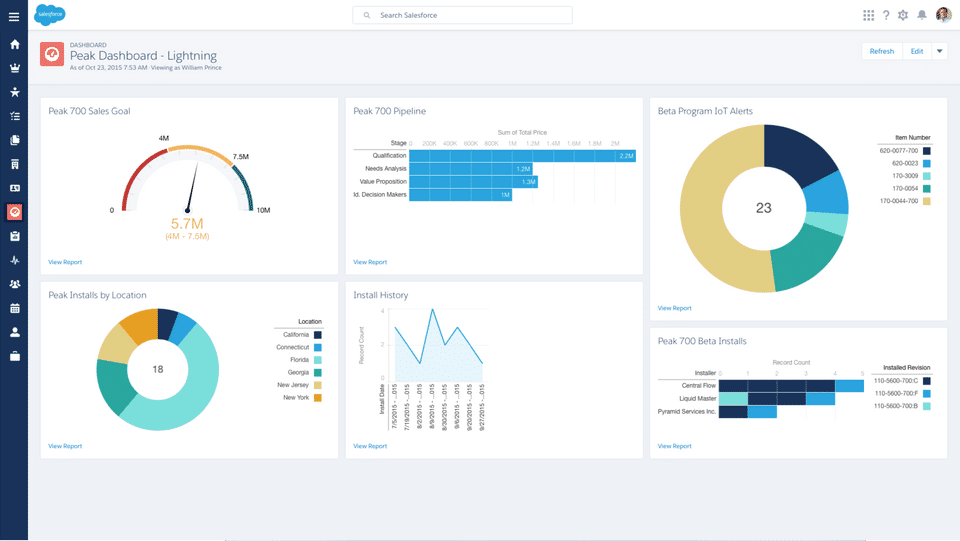Click the Refresh button
Screen dimensions: 960x541
[x=882, y=51]
